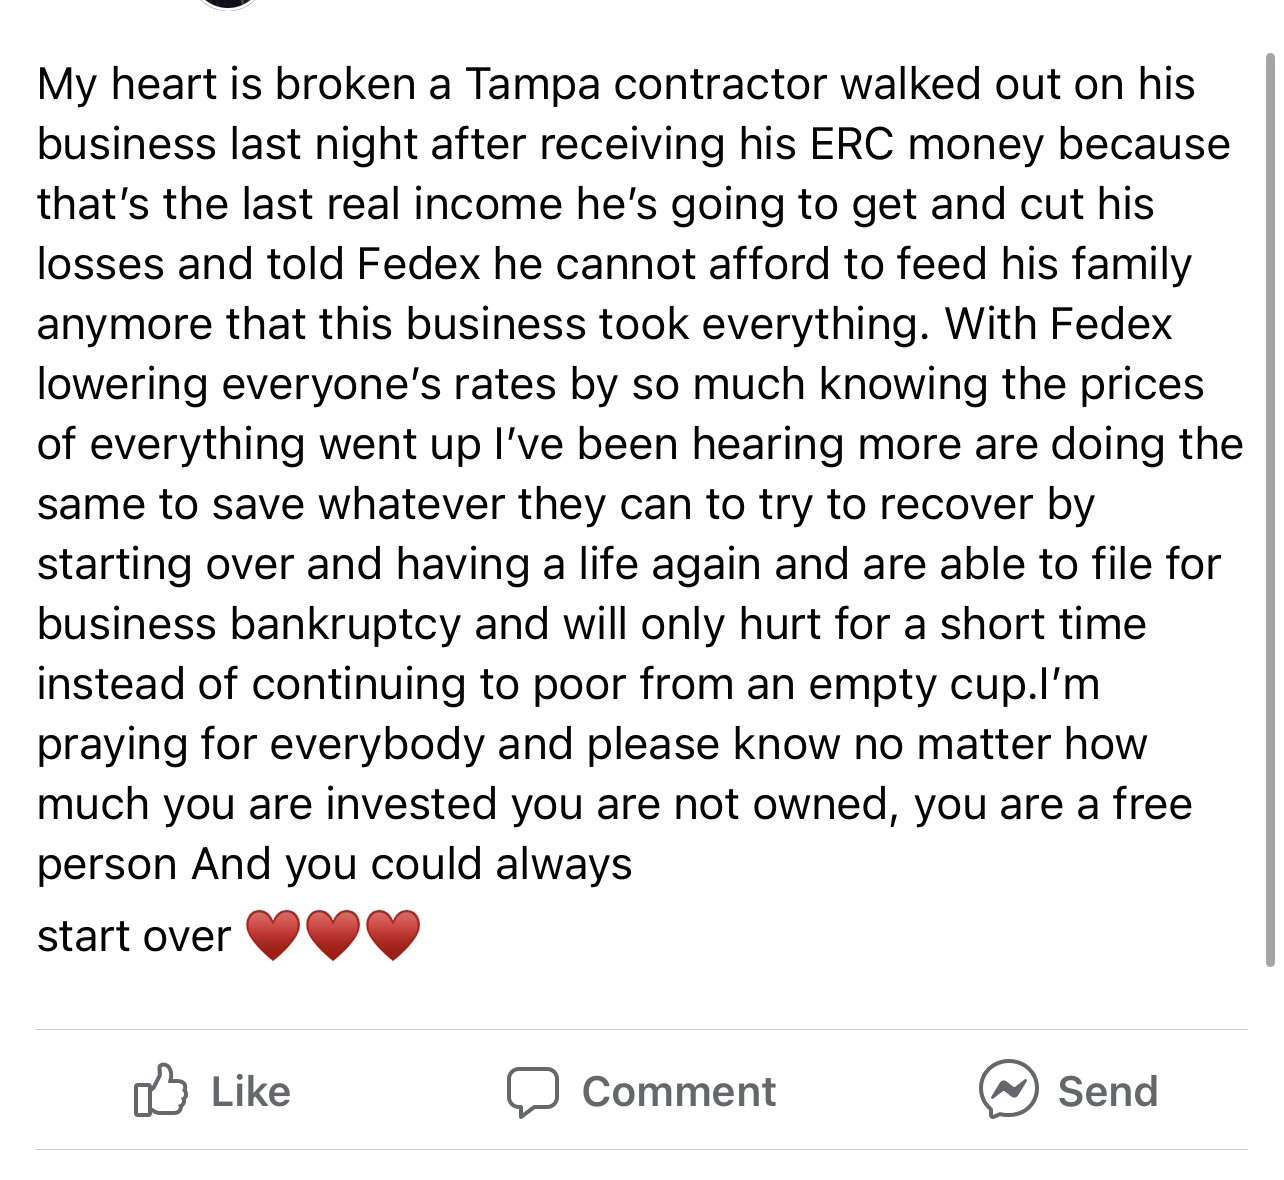This screenshot has width=1284, height=1180.
Task: Click the line "person And you could always"
Action: (x=335, y=865)
